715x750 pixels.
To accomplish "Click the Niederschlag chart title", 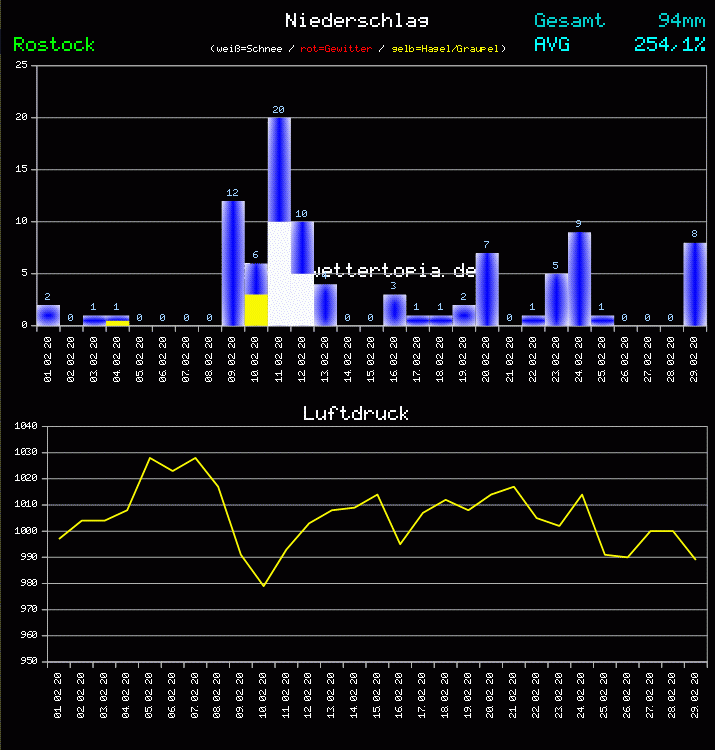I will 357,20.
